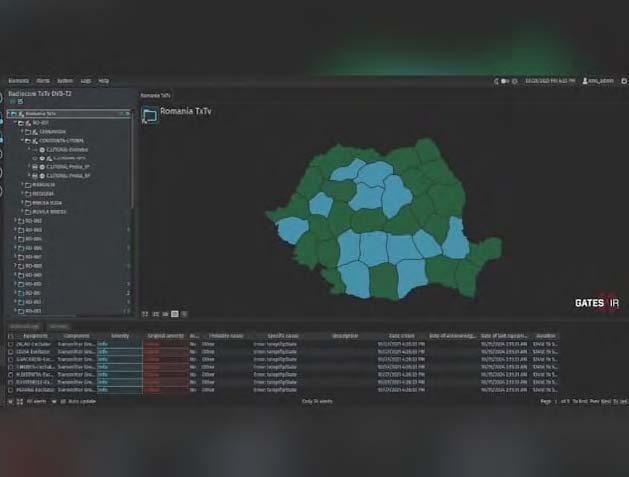Click the 'Romania TxTv' breadcrumb above the map

tap(155, 95)
